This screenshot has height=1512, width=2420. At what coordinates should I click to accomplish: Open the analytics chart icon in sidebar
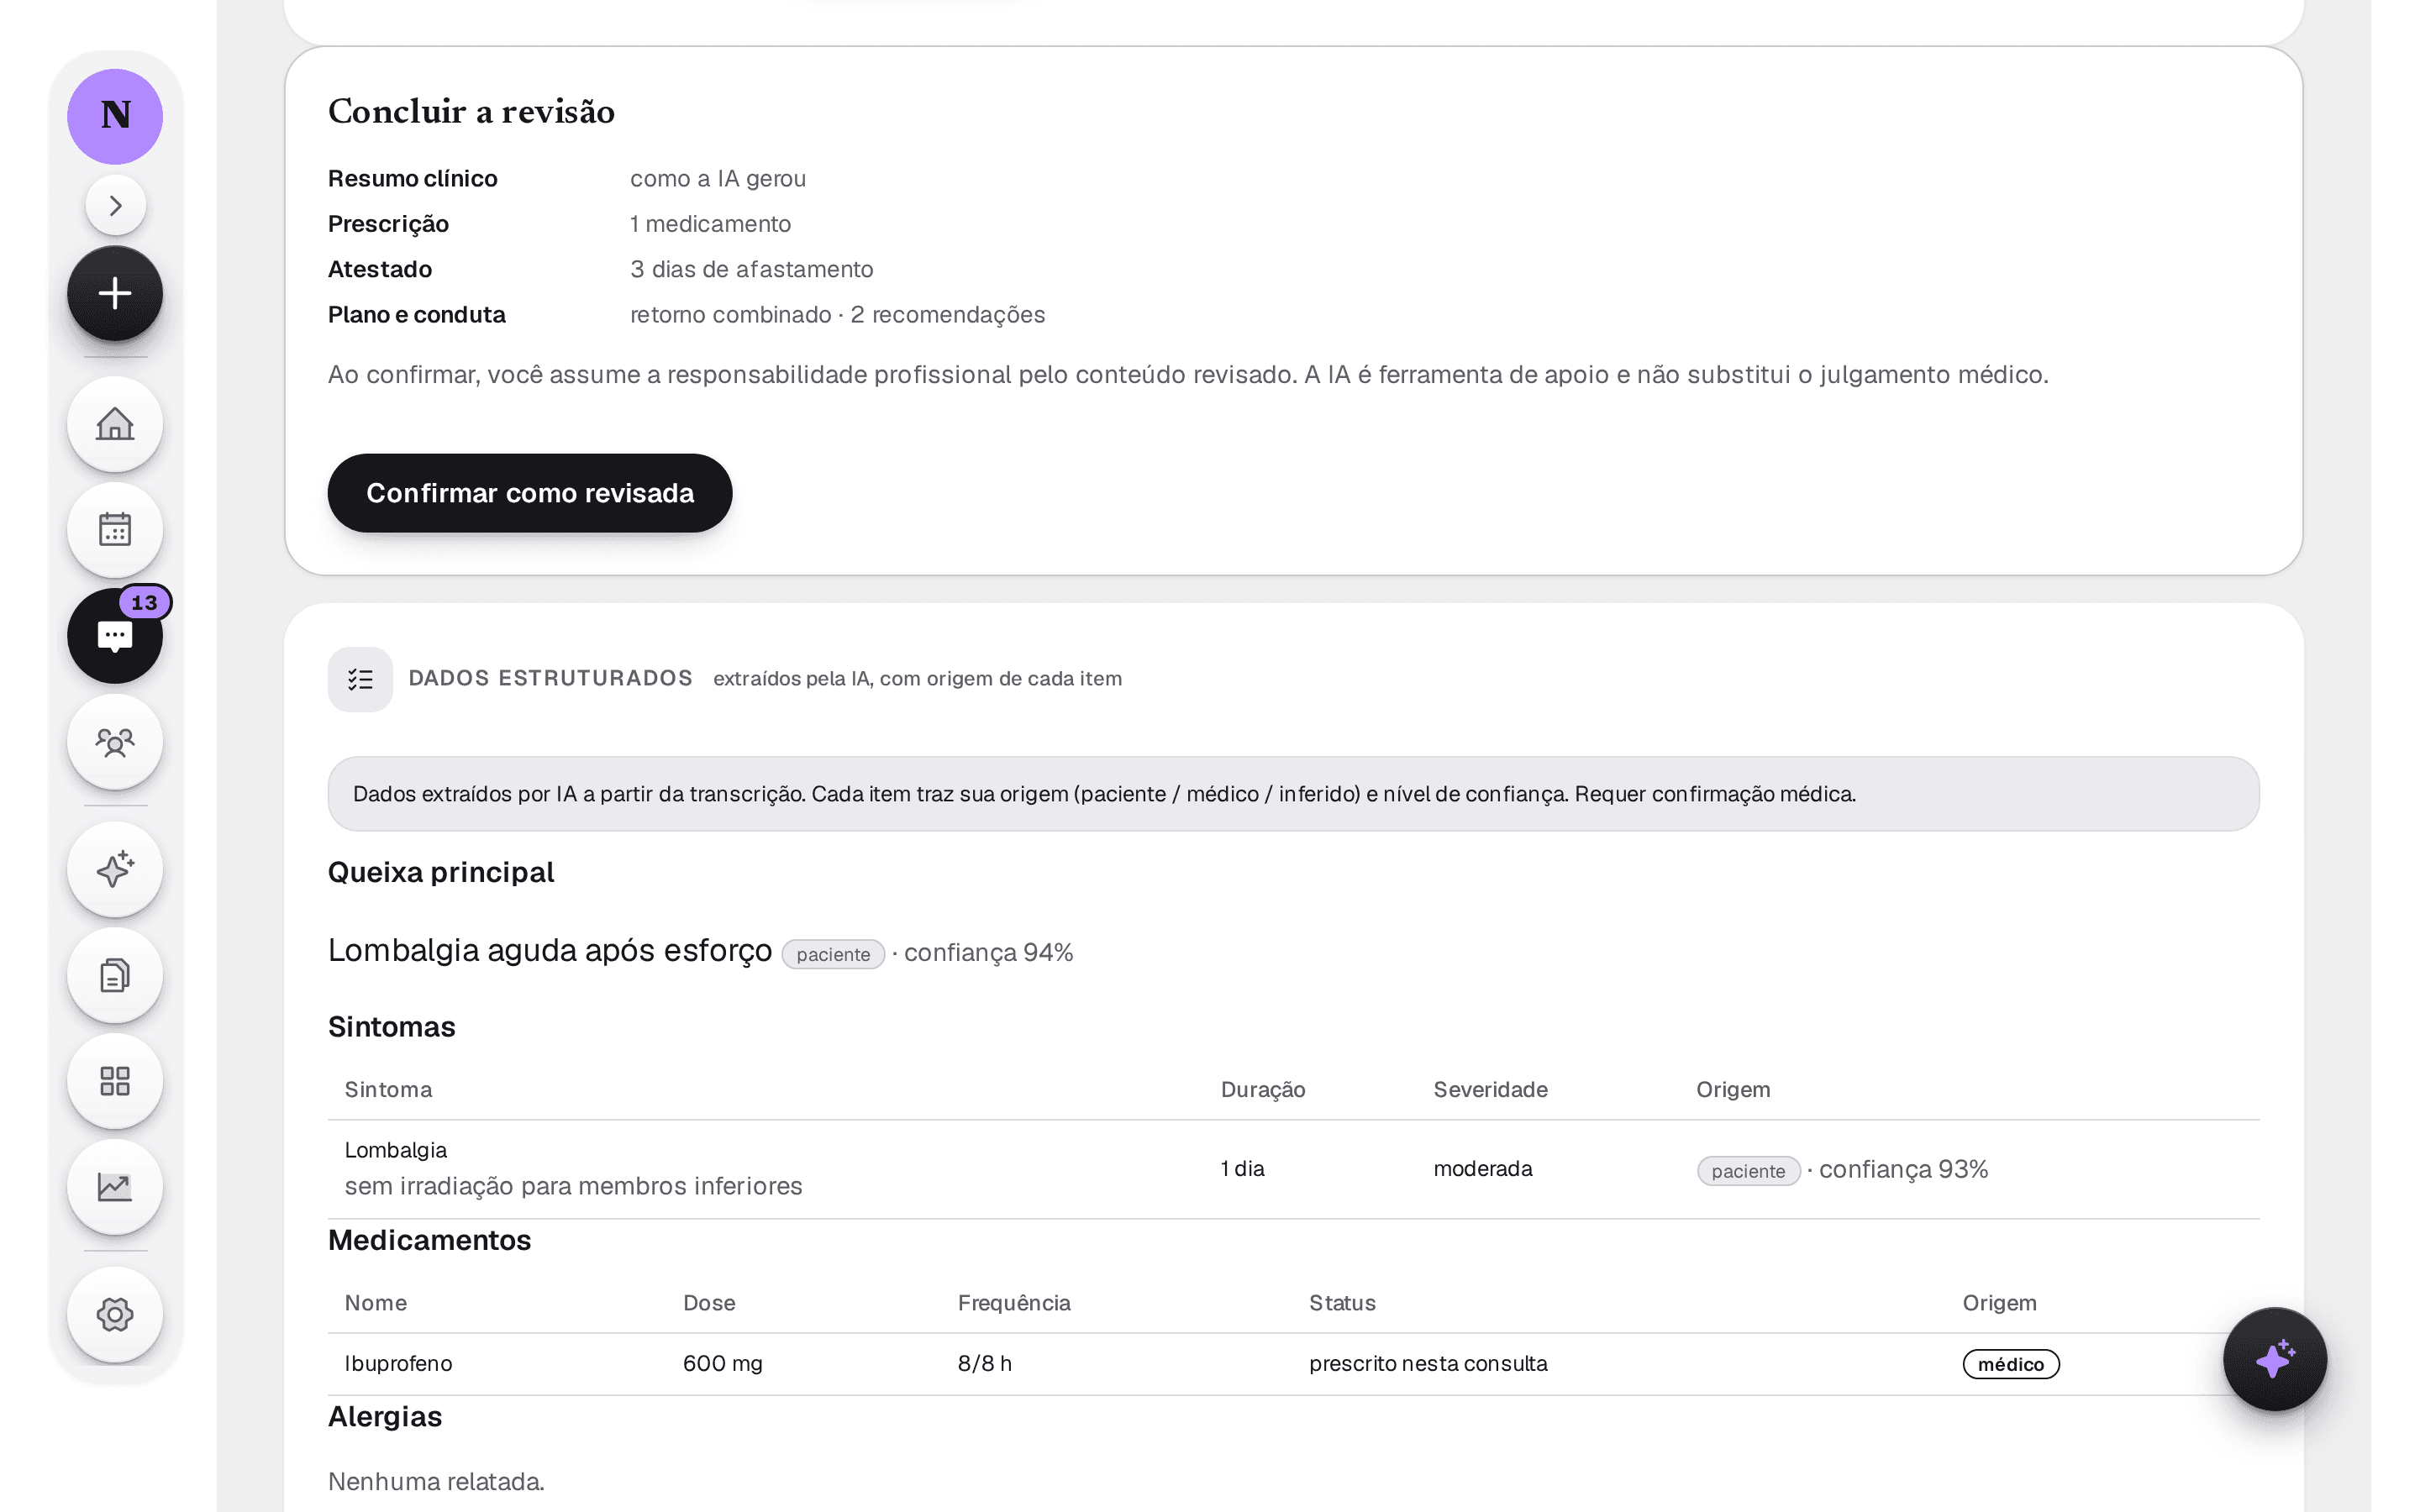click(x=115, y=1187)
